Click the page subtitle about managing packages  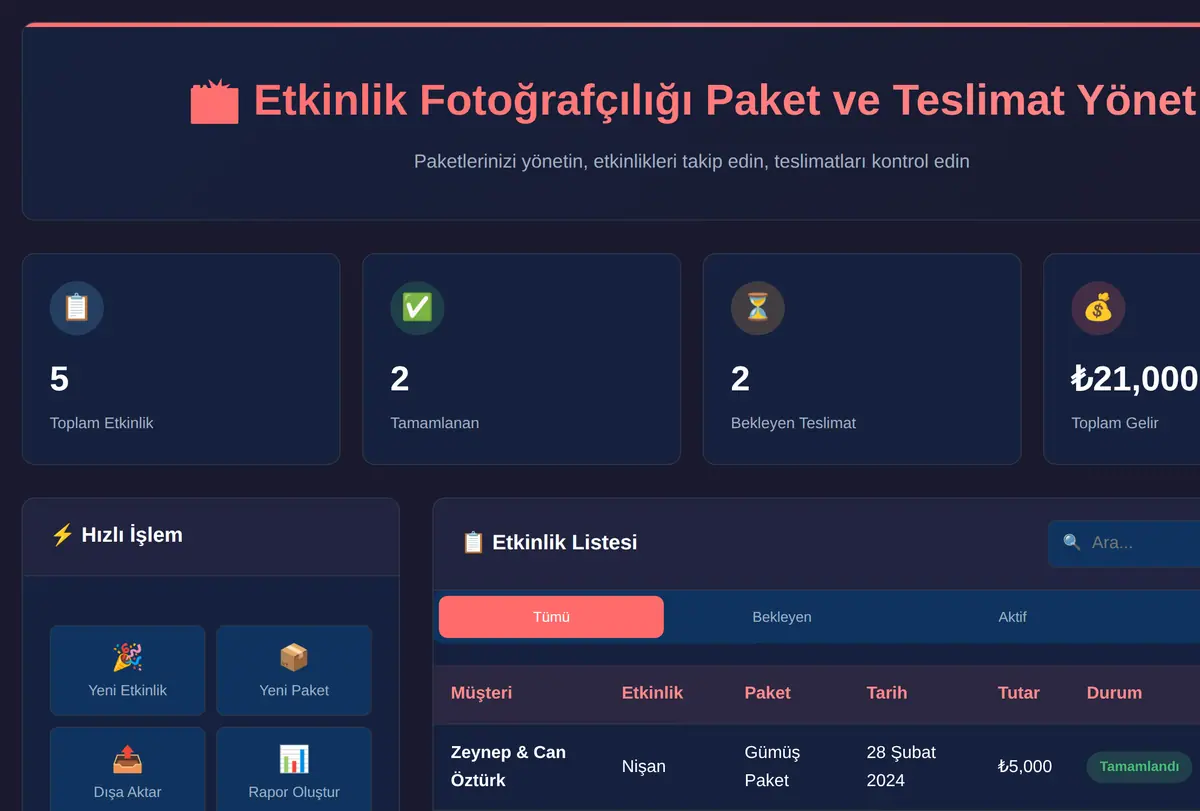pyautogui.click(x=692, y=161)
